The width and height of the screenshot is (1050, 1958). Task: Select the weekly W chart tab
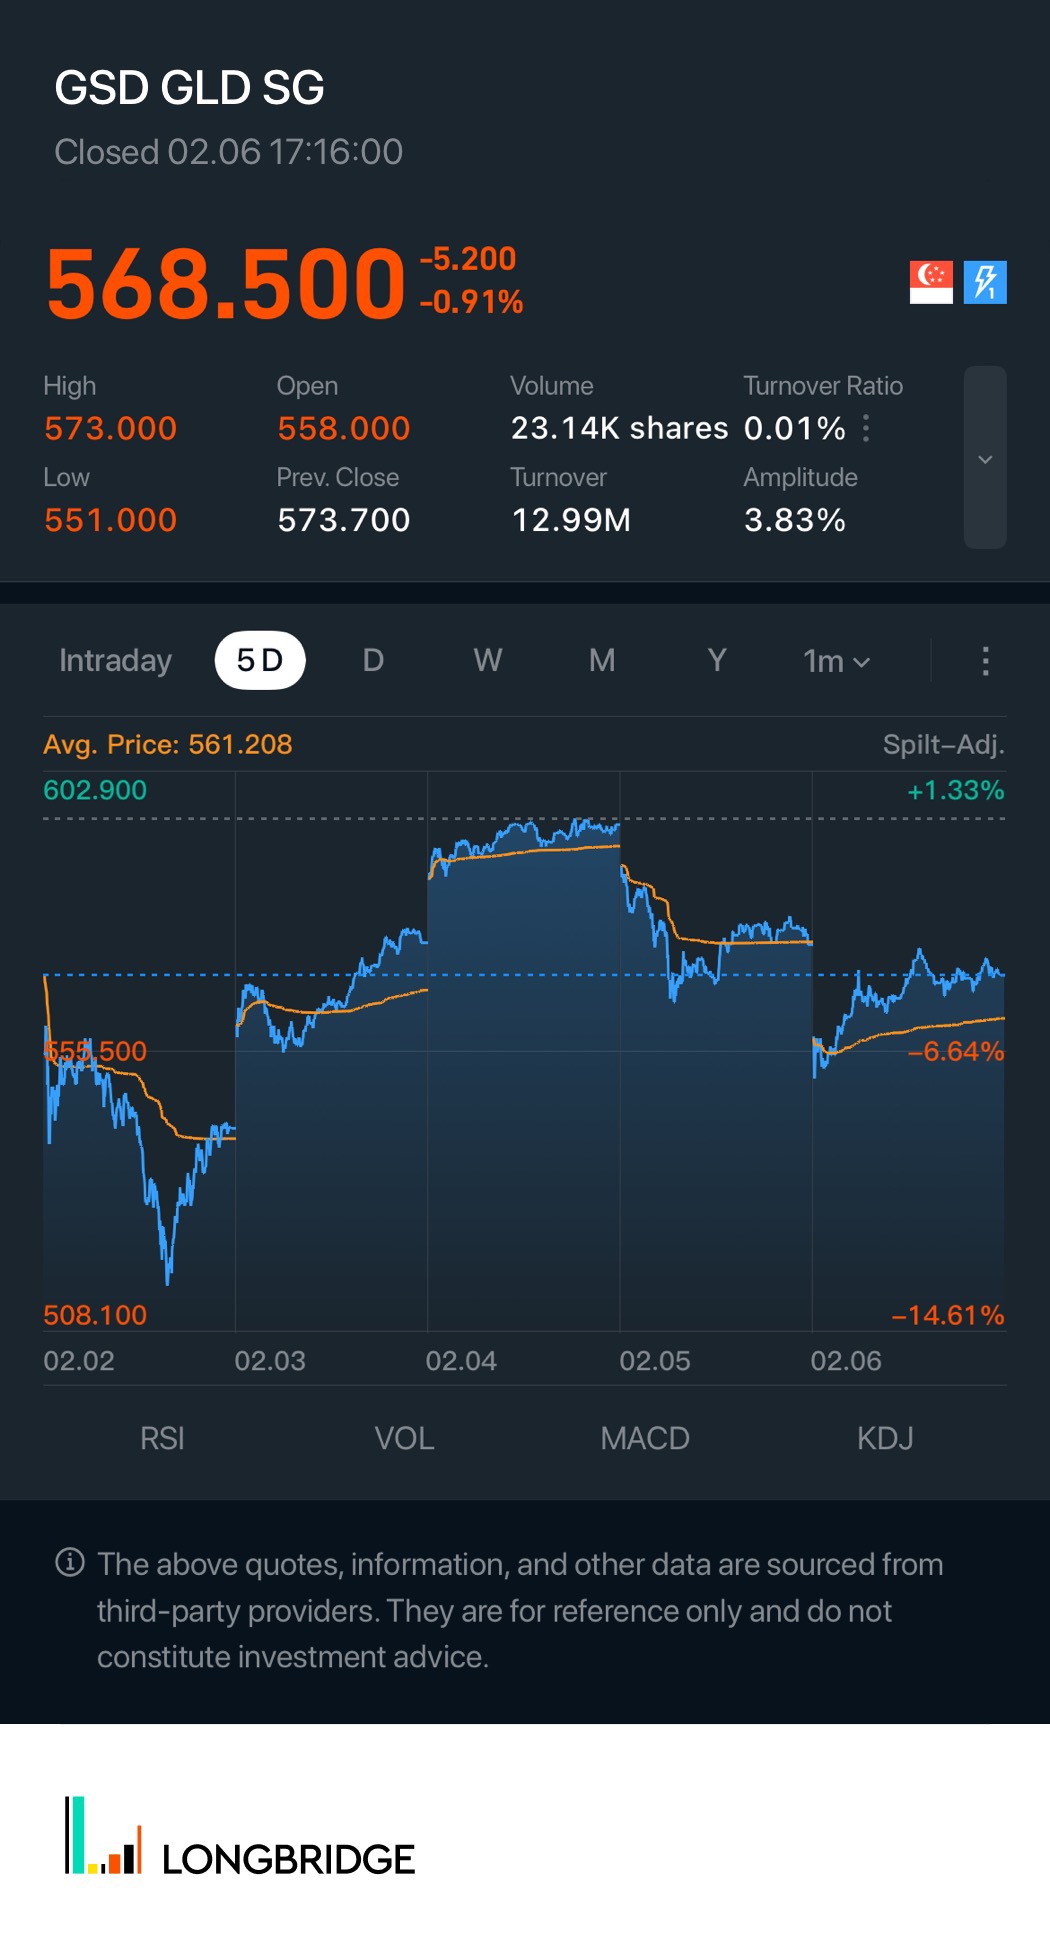pyautogui.click(x=488, y=661)
